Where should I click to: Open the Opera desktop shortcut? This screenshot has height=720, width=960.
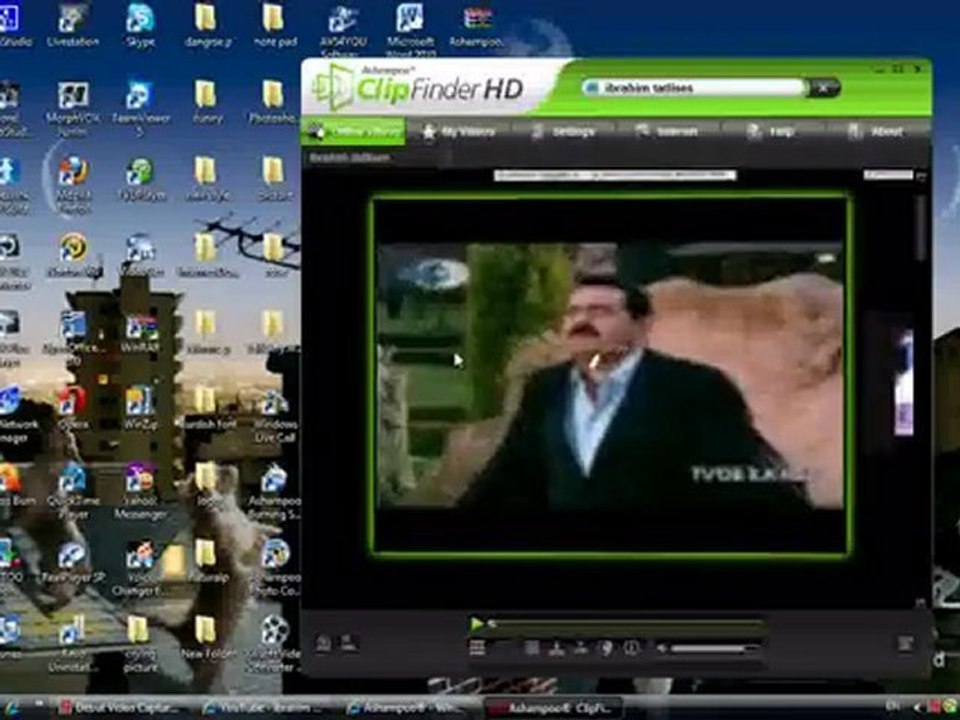click(x=72, y=407)
